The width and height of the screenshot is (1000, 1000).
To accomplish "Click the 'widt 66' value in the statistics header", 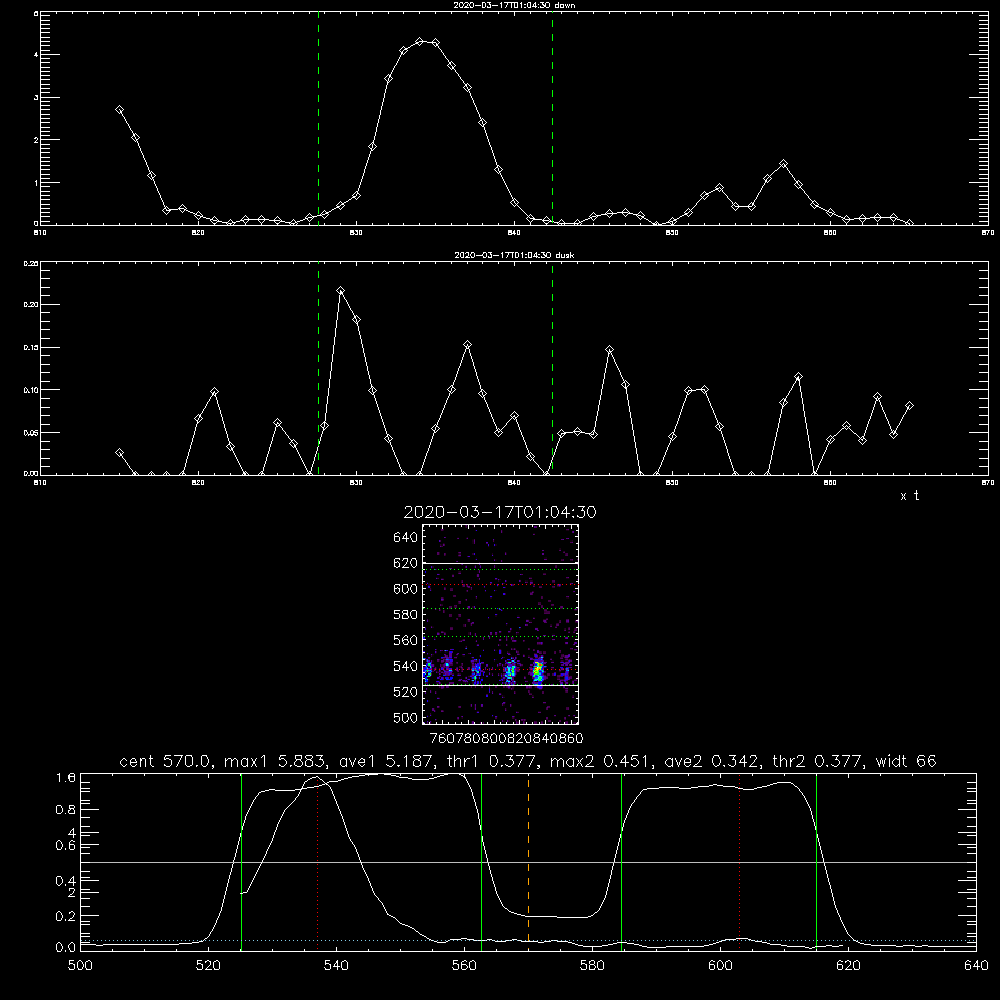I will pos(906,761).
